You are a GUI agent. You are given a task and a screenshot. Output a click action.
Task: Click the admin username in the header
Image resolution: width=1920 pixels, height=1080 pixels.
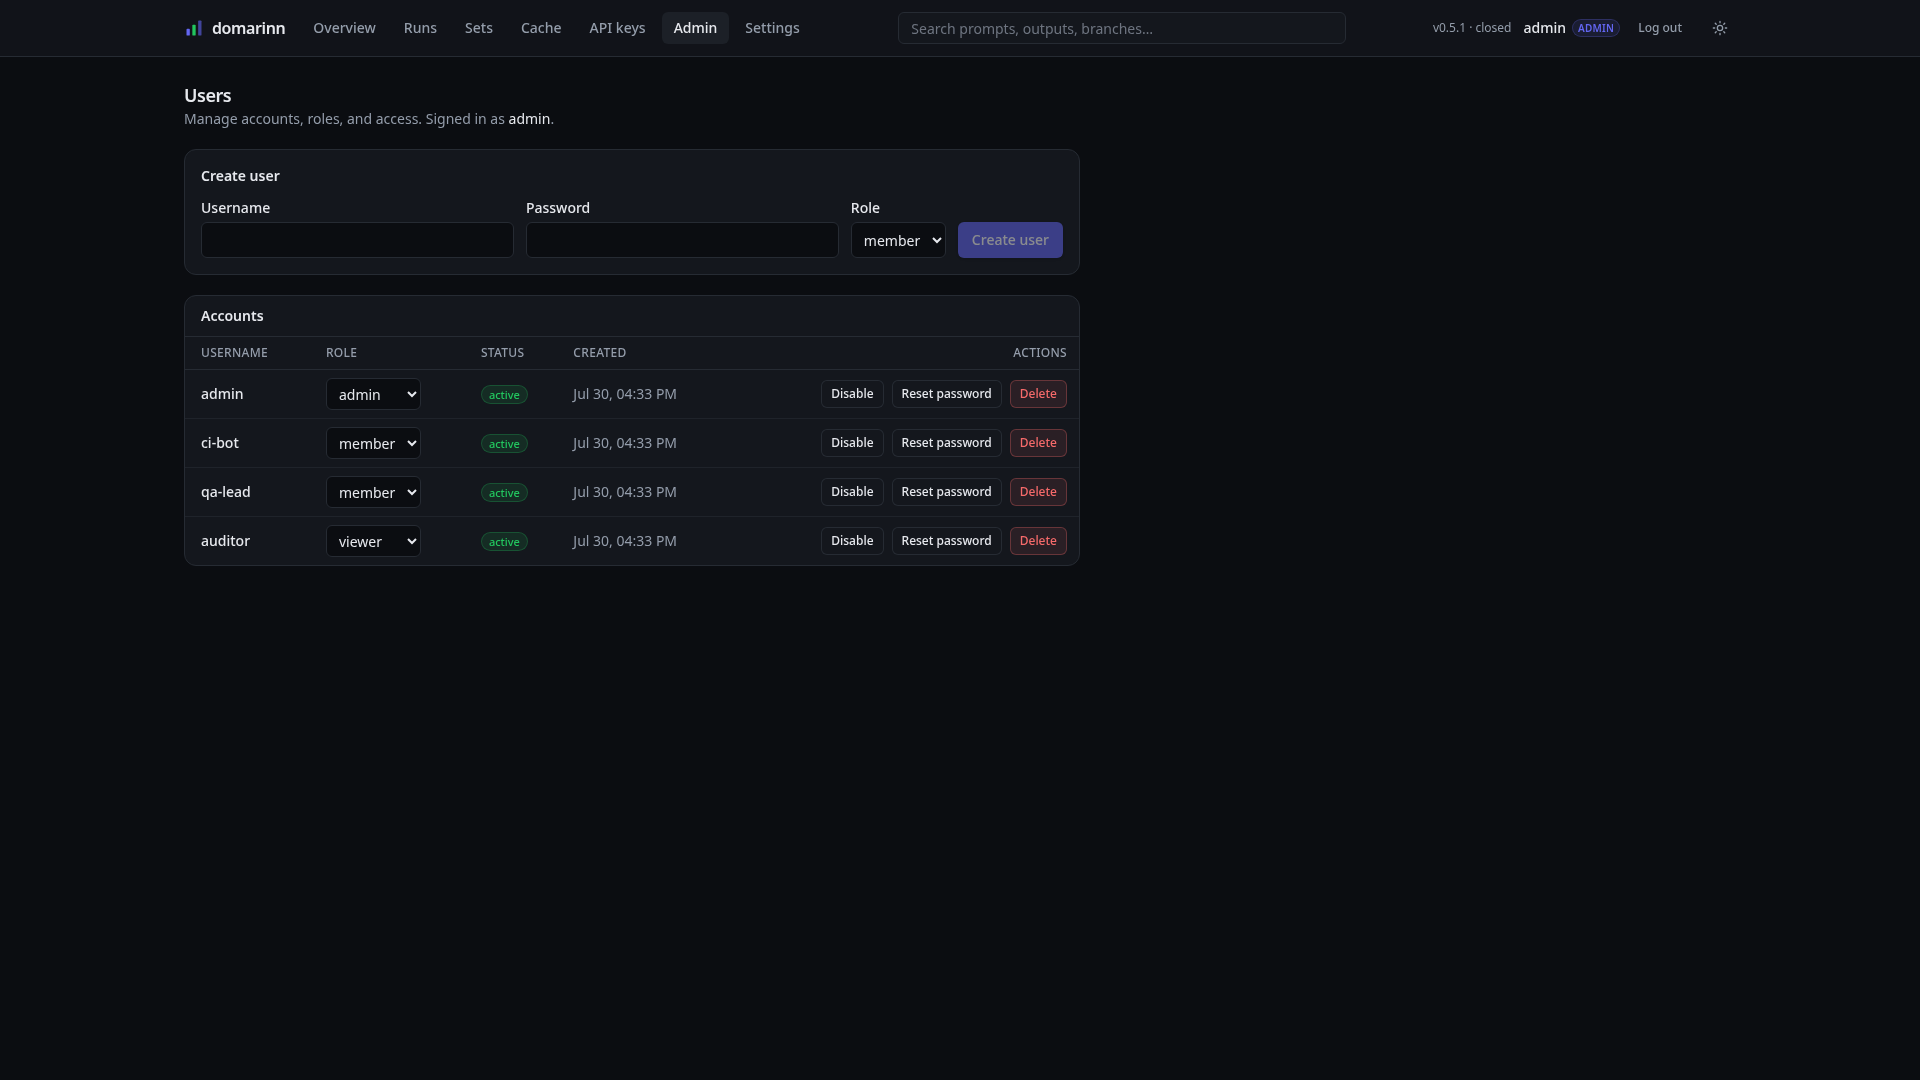(x=1544, y=28)
